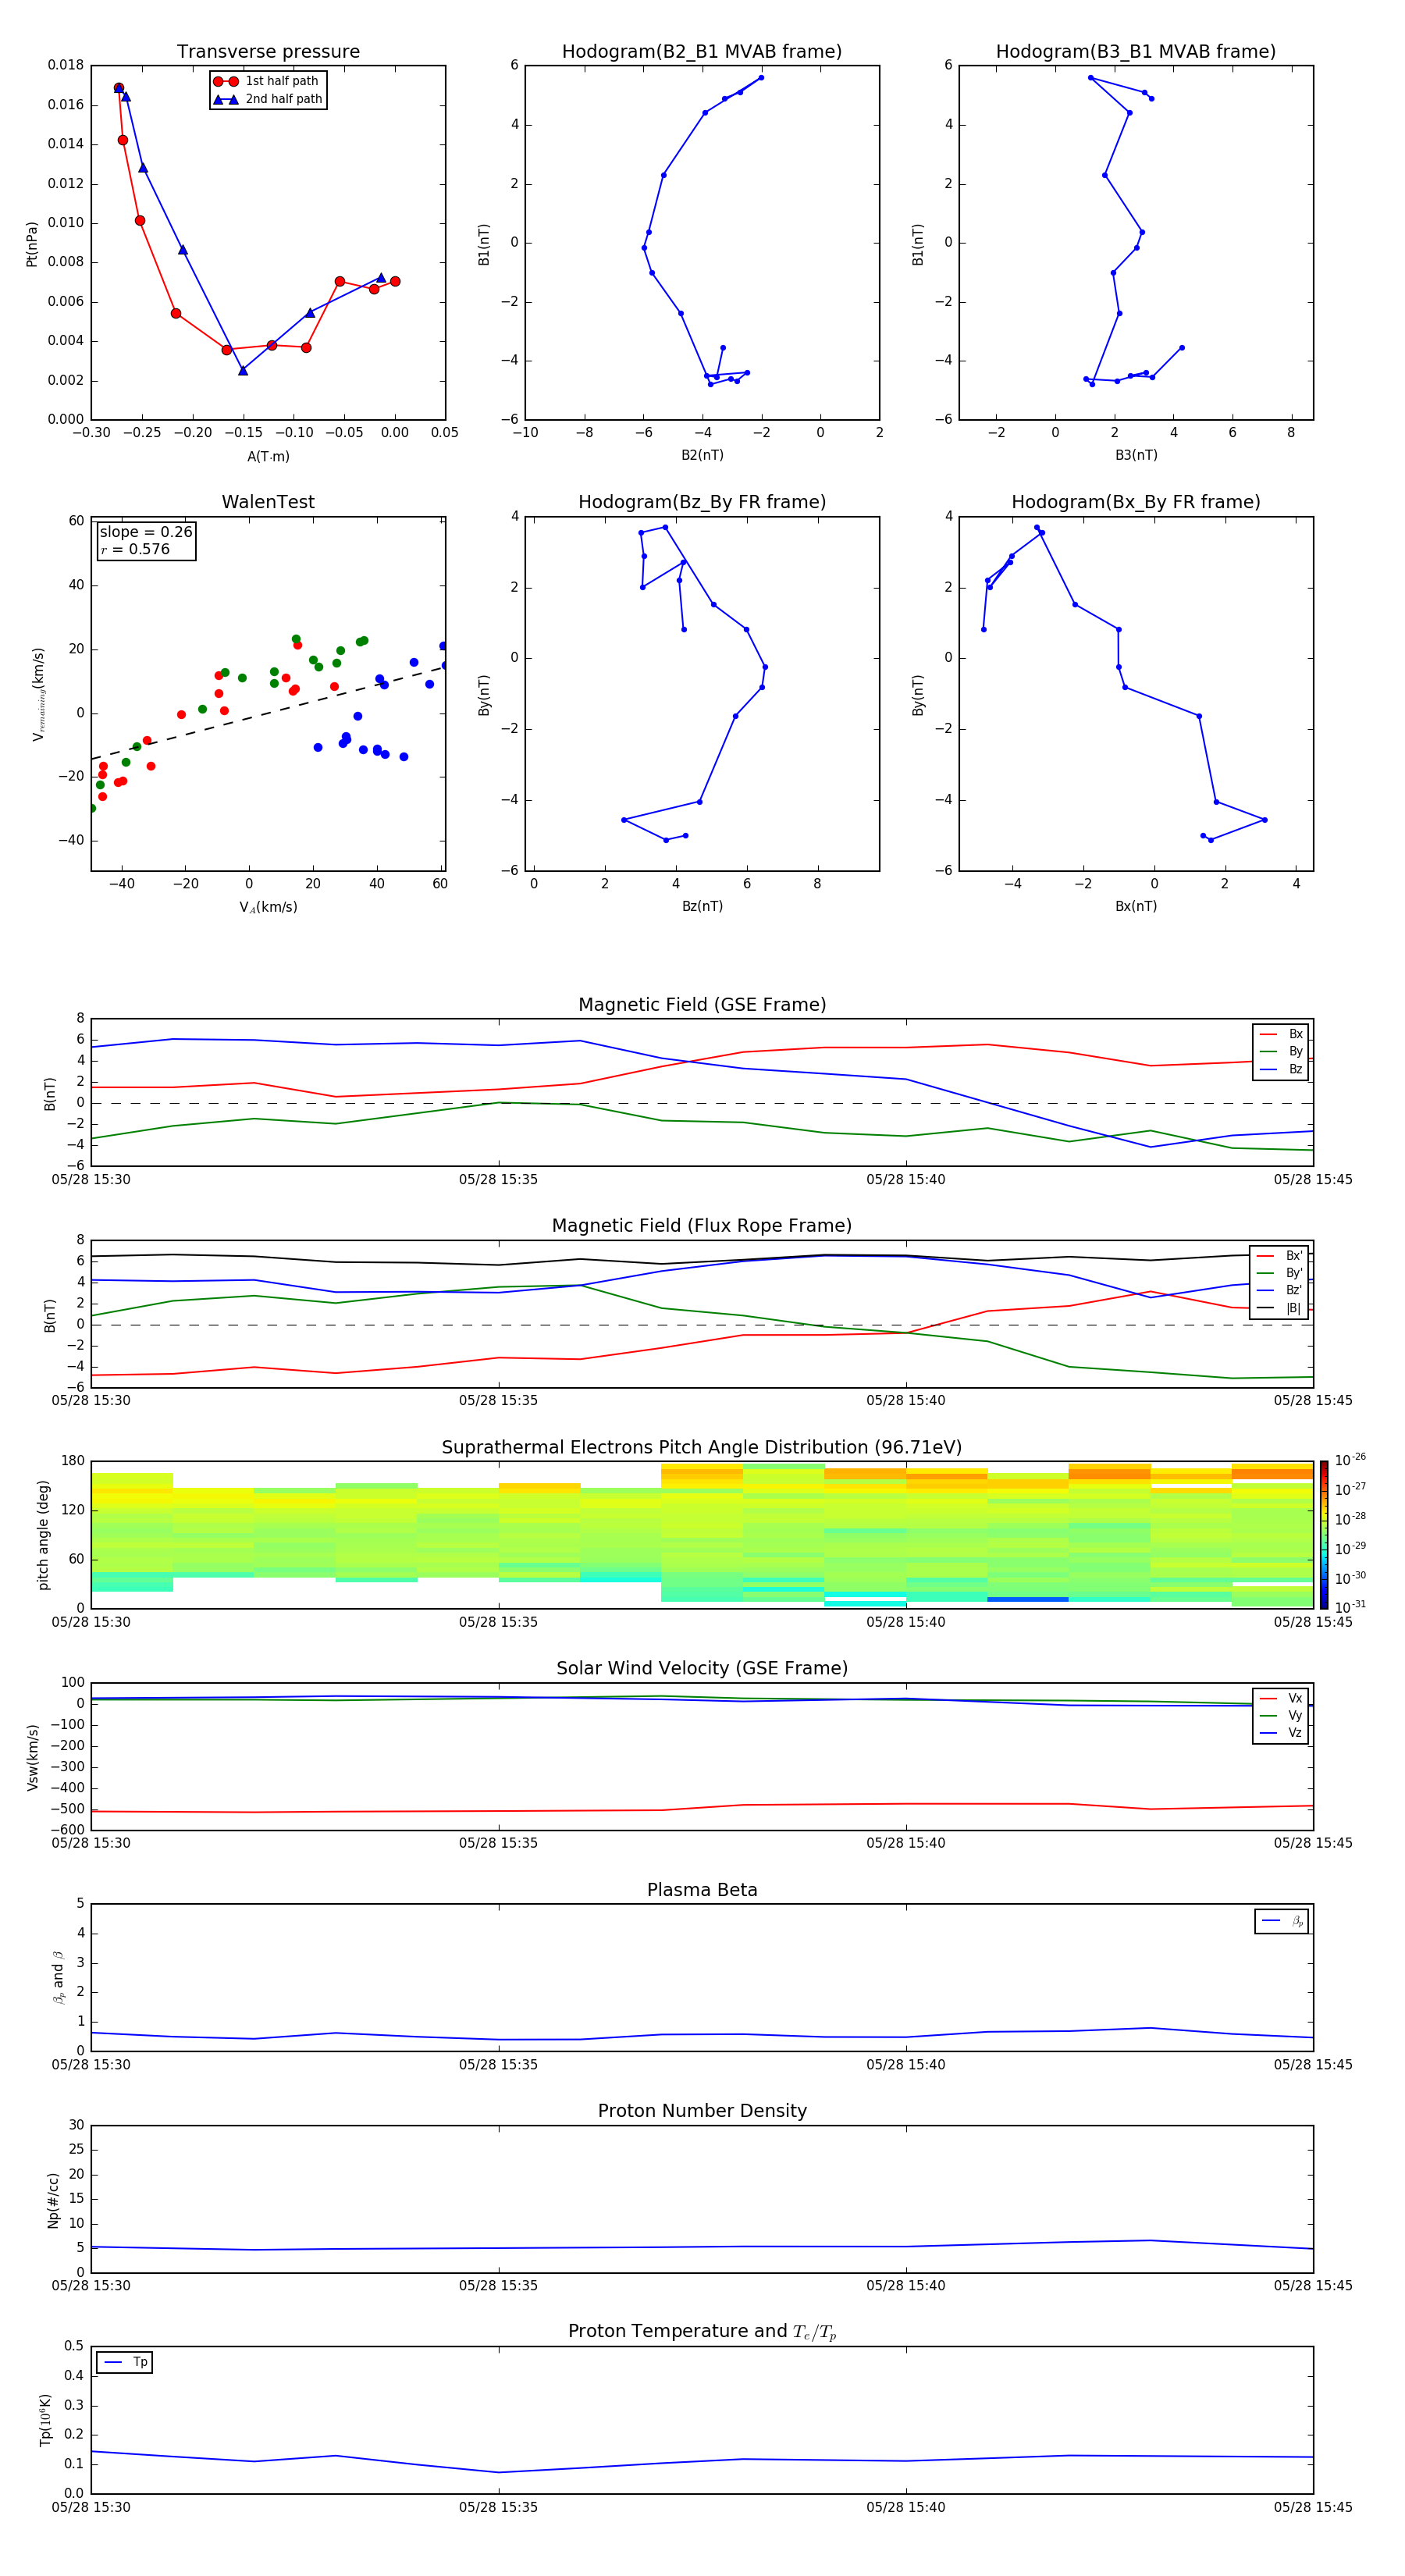Screen dimensions: 1405x2576
Task: Select the "A(T·m)" x-axis label
Action: pyautogui.click(x=268, y=457)
